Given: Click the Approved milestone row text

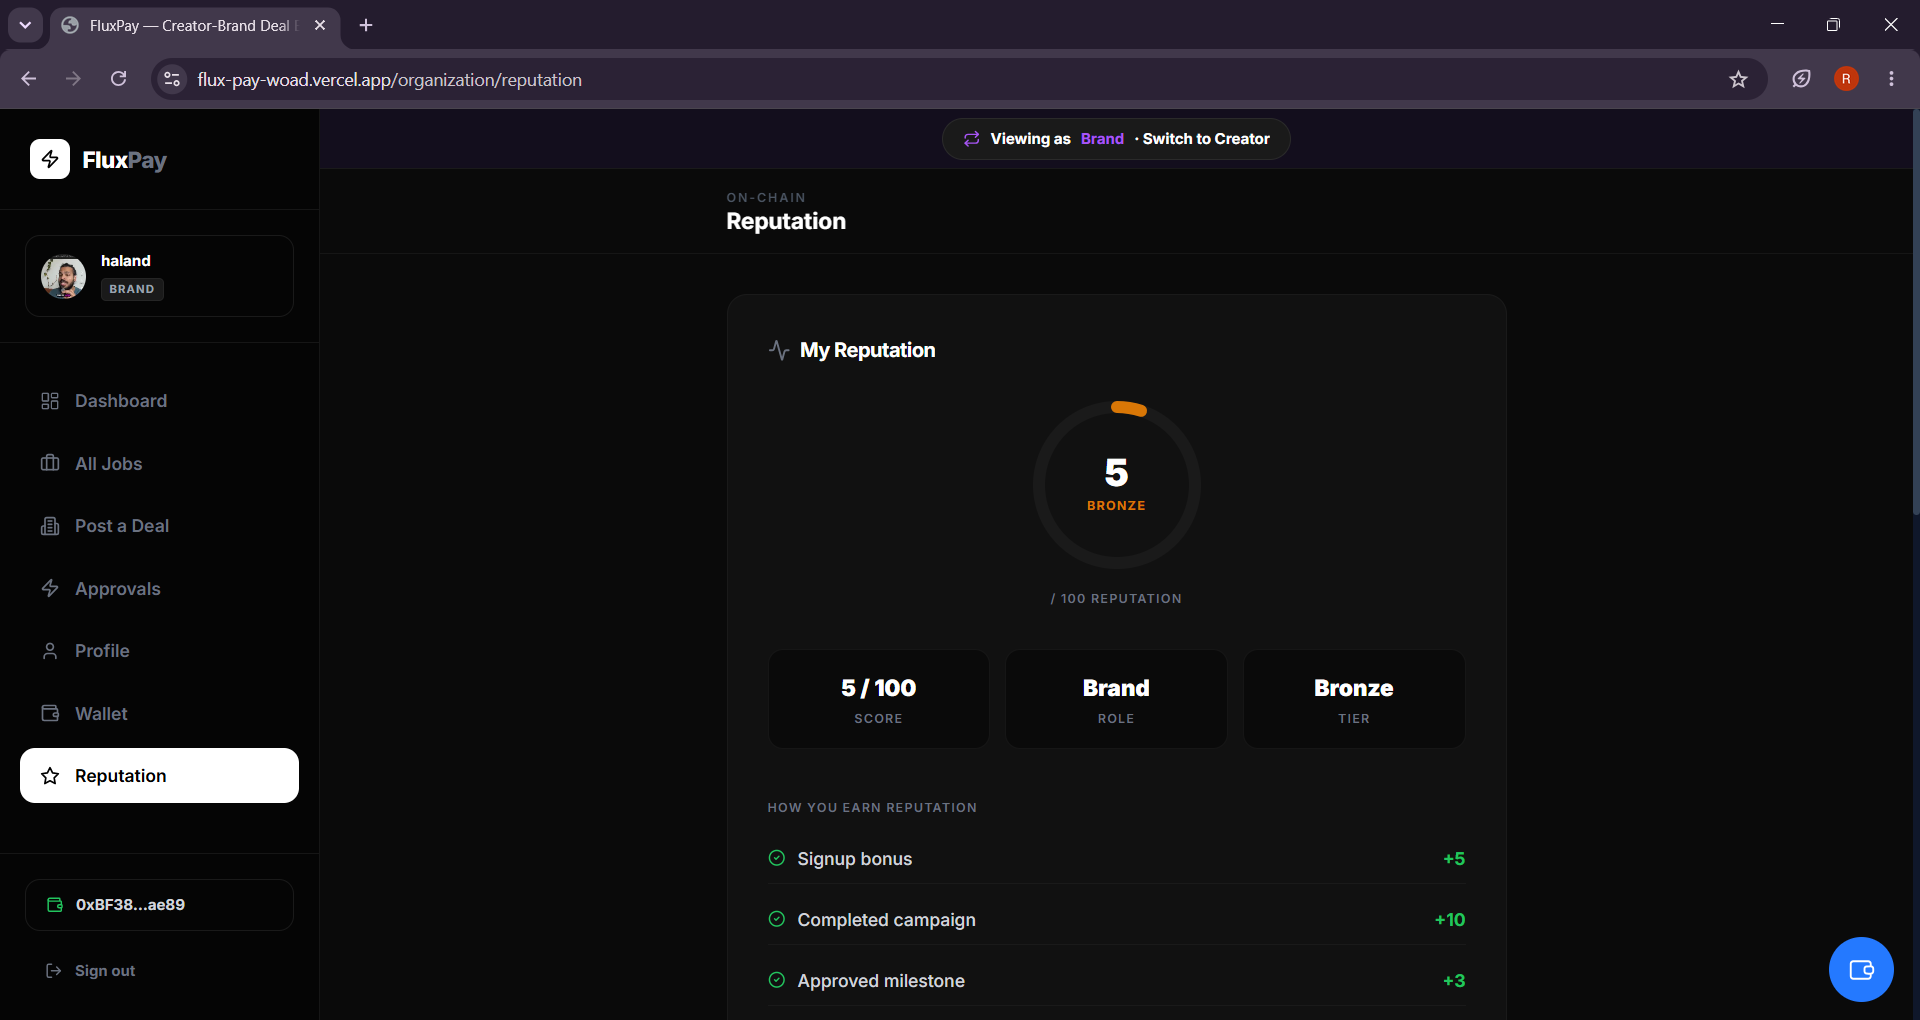Looking at the screenshot, I should tap(881, 981).
